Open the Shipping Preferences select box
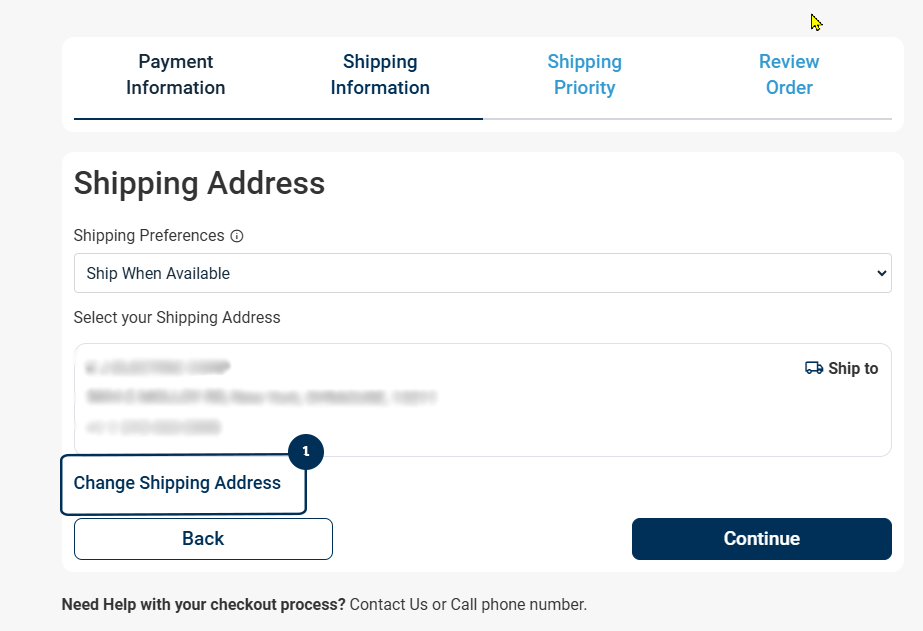Screen dimensions: 923x631 coord(482,273)
